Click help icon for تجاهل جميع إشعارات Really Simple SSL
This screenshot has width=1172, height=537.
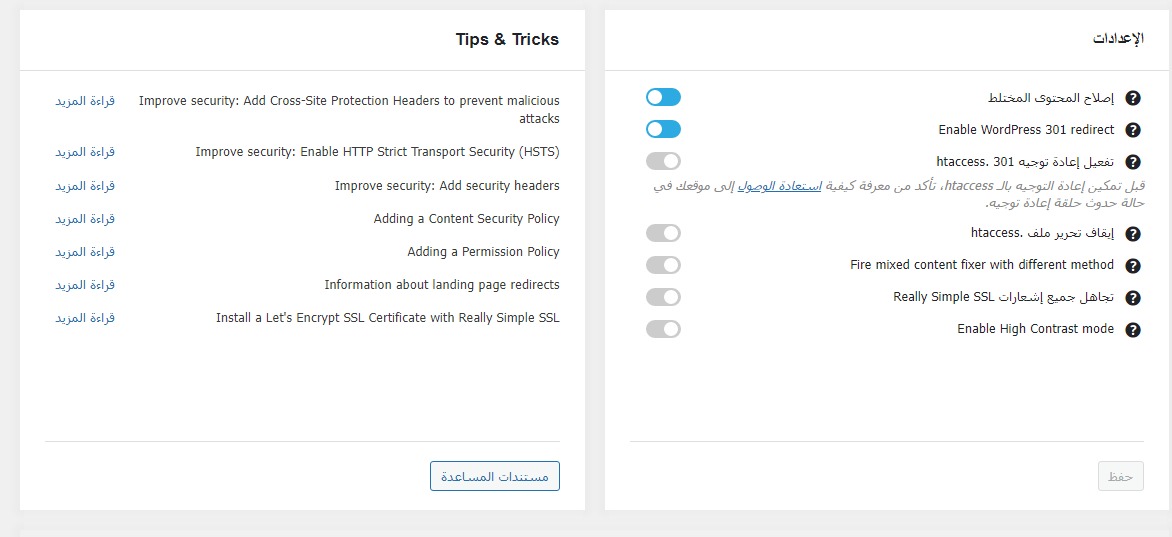1133,298
